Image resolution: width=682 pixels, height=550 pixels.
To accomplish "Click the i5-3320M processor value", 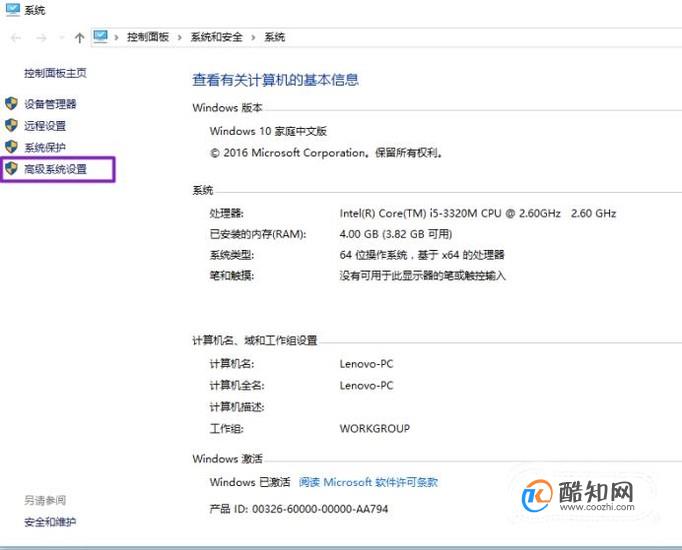I will pos(478,213).
